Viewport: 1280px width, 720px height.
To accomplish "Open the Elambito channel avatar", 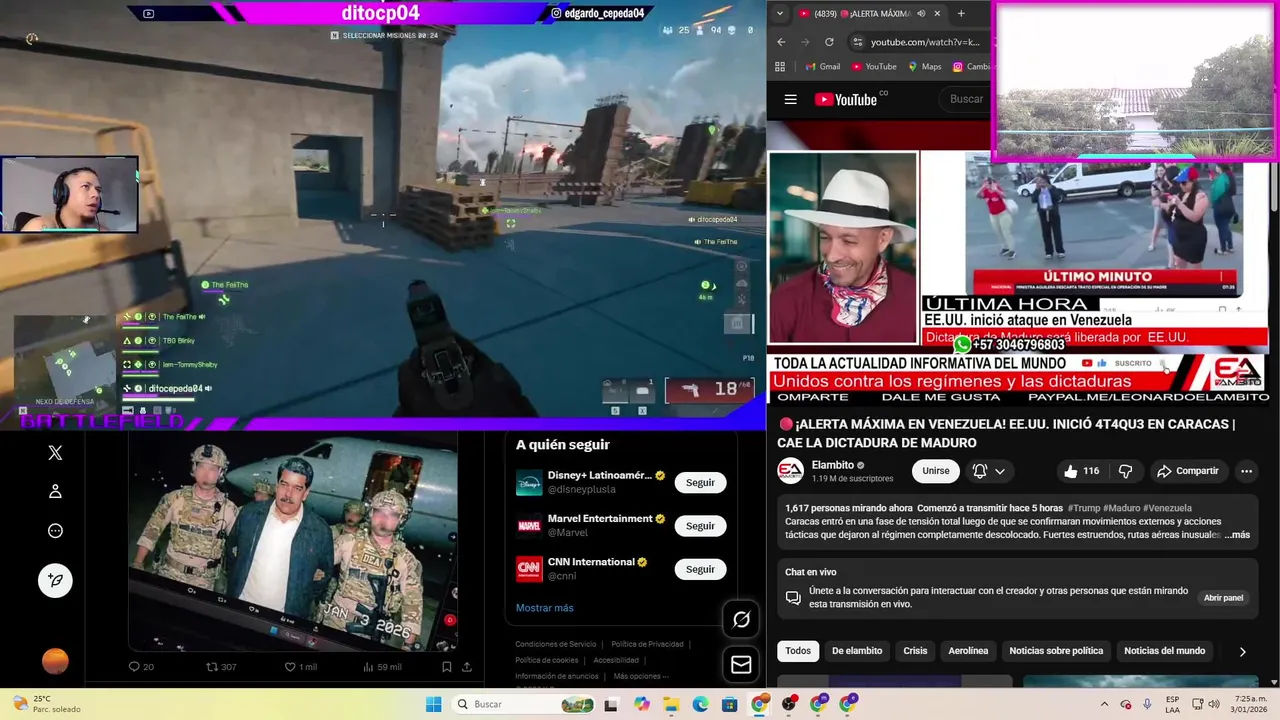I will pos(791,471).
